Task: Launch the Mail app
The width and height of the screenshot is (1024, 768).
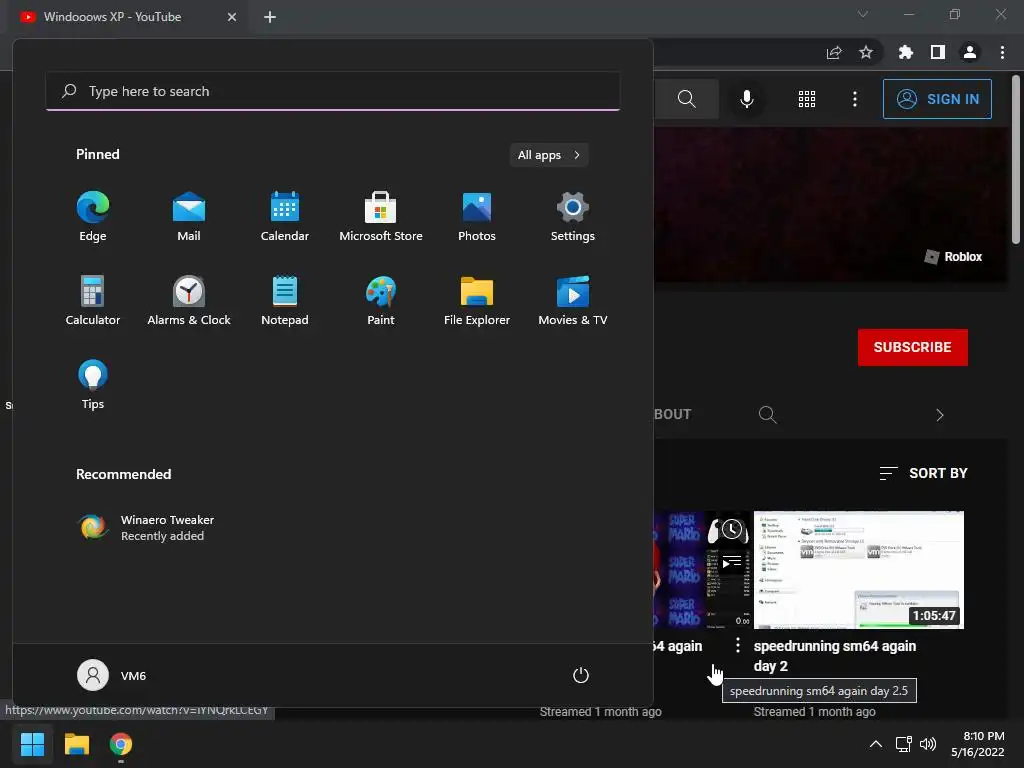Action: tap(189, 217)
